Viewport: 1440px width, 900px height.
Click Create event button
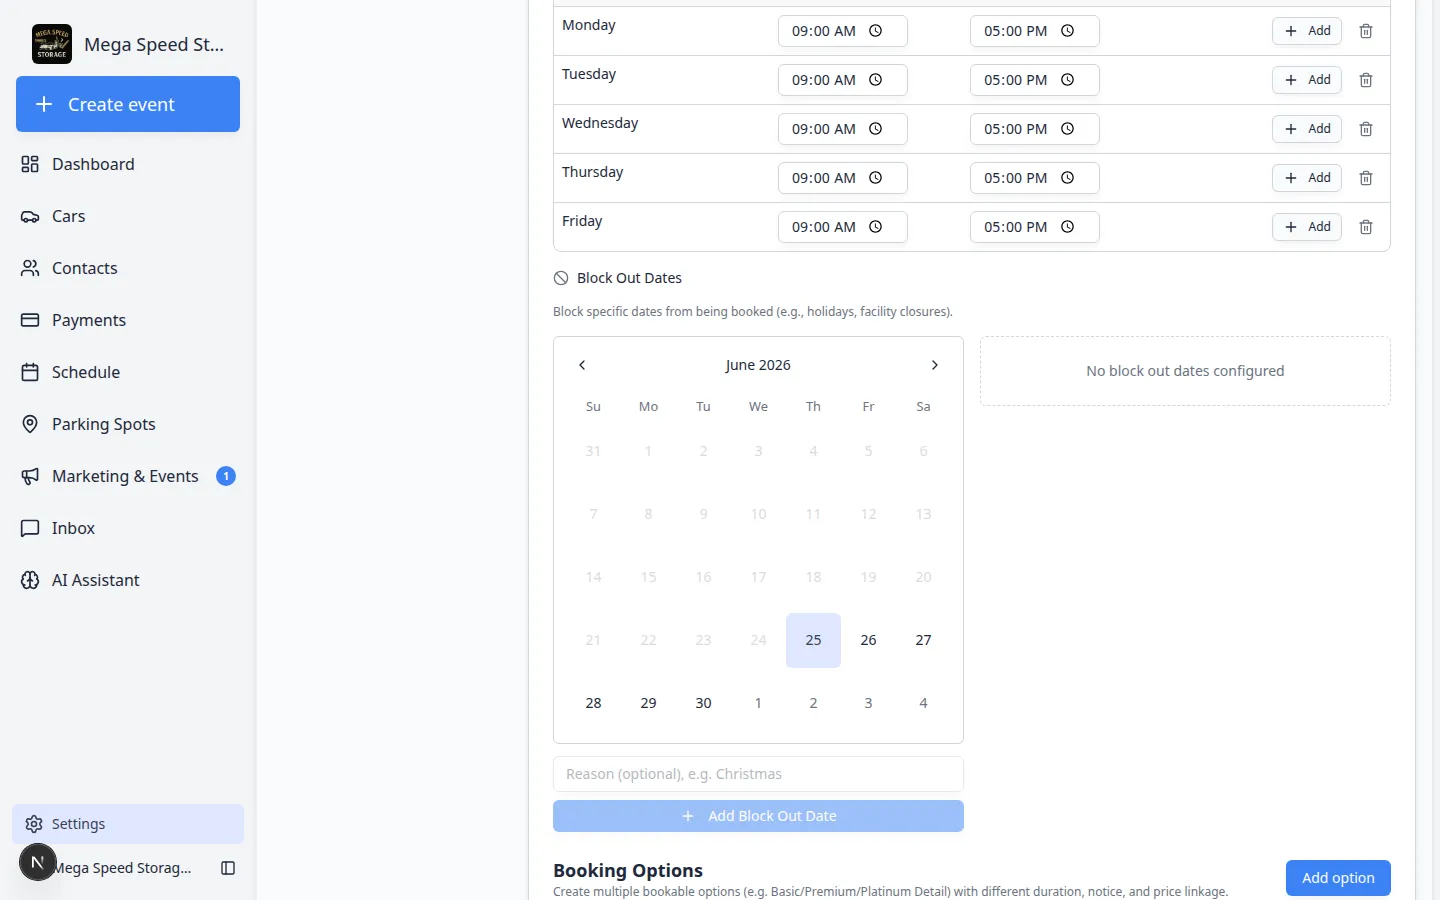coord(128,104)
